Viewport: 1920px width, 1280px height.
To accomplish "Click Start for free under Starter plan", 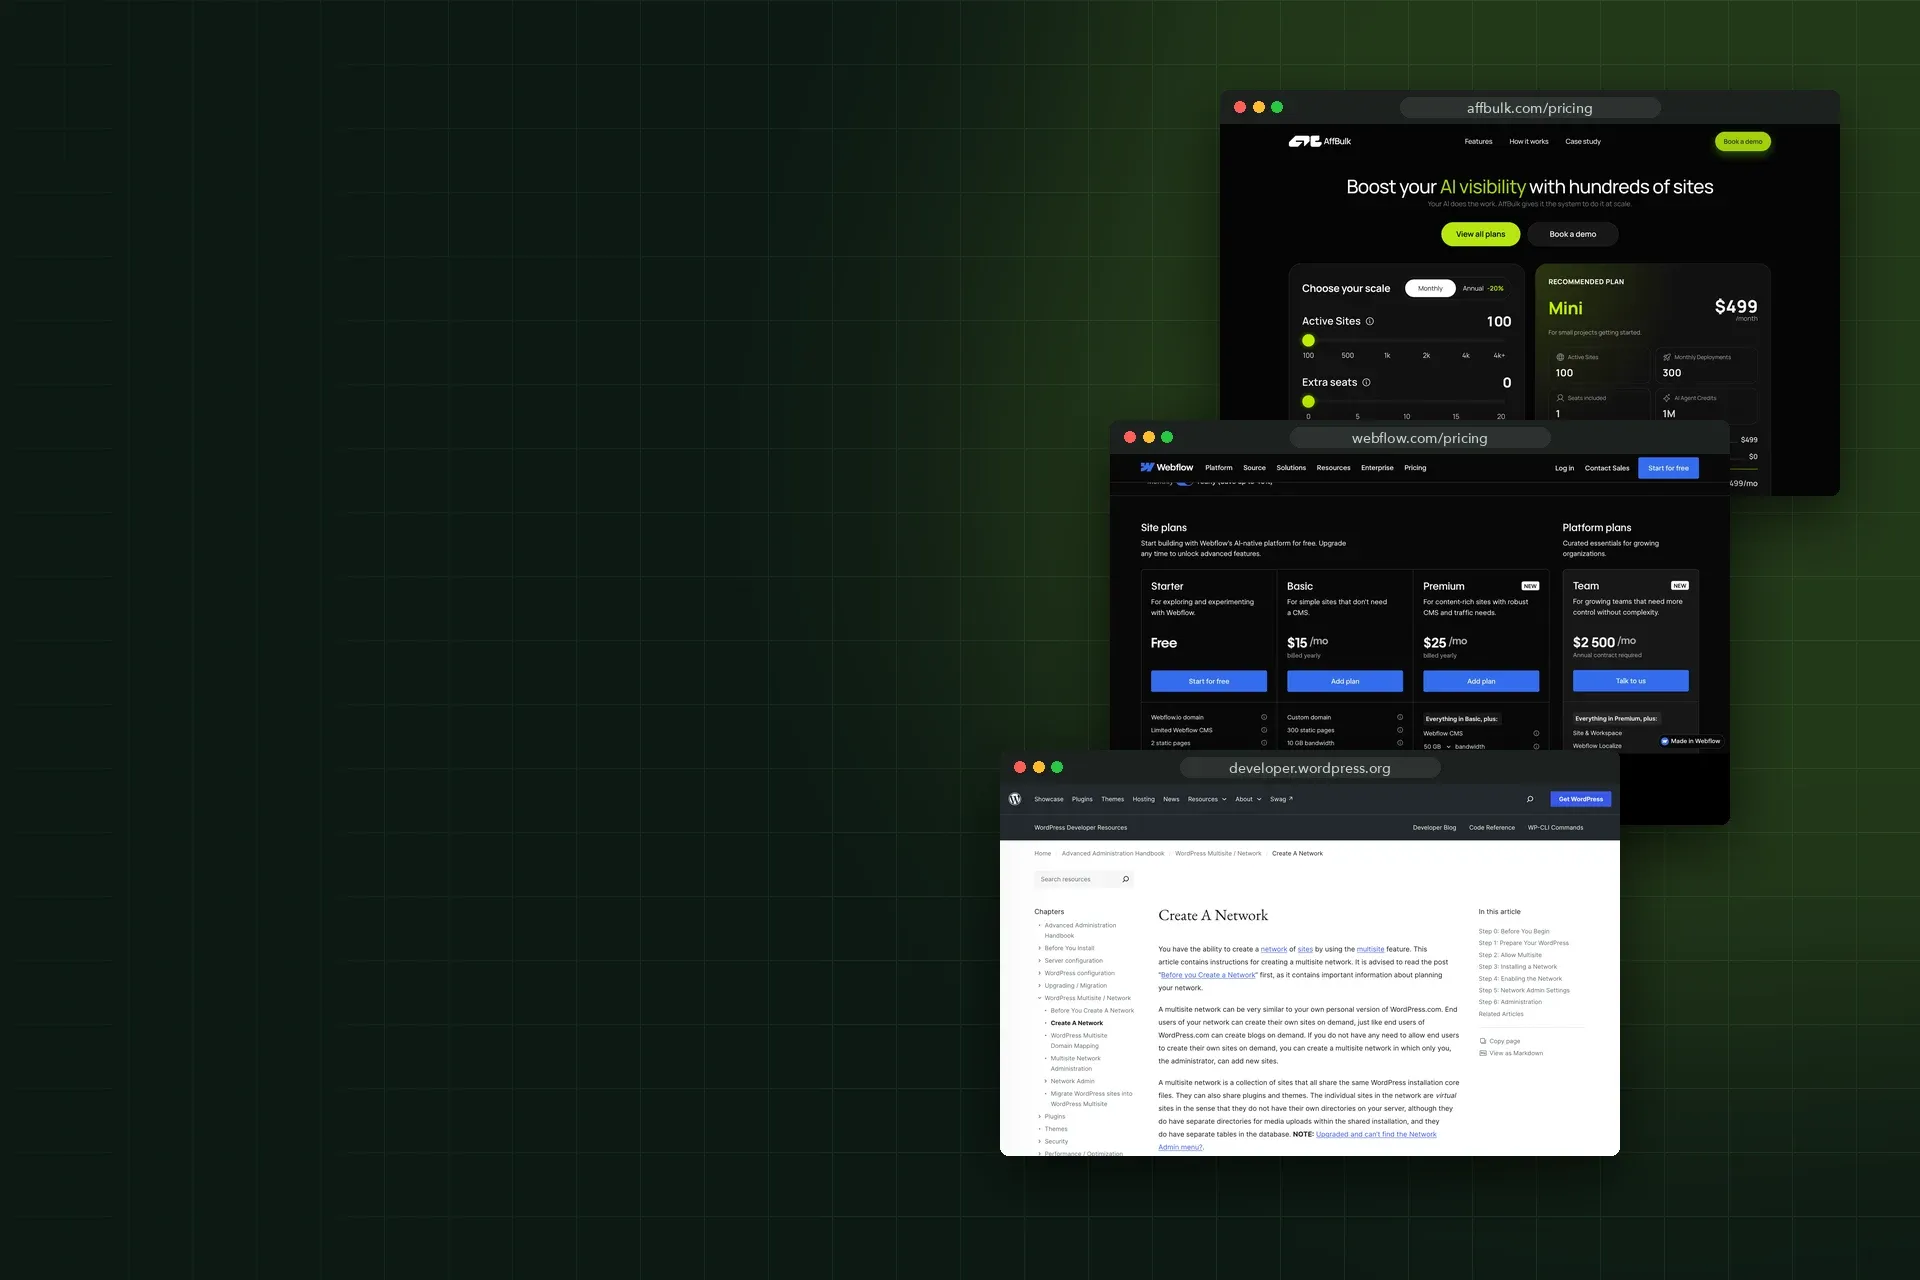I will tap(1209, 681).
